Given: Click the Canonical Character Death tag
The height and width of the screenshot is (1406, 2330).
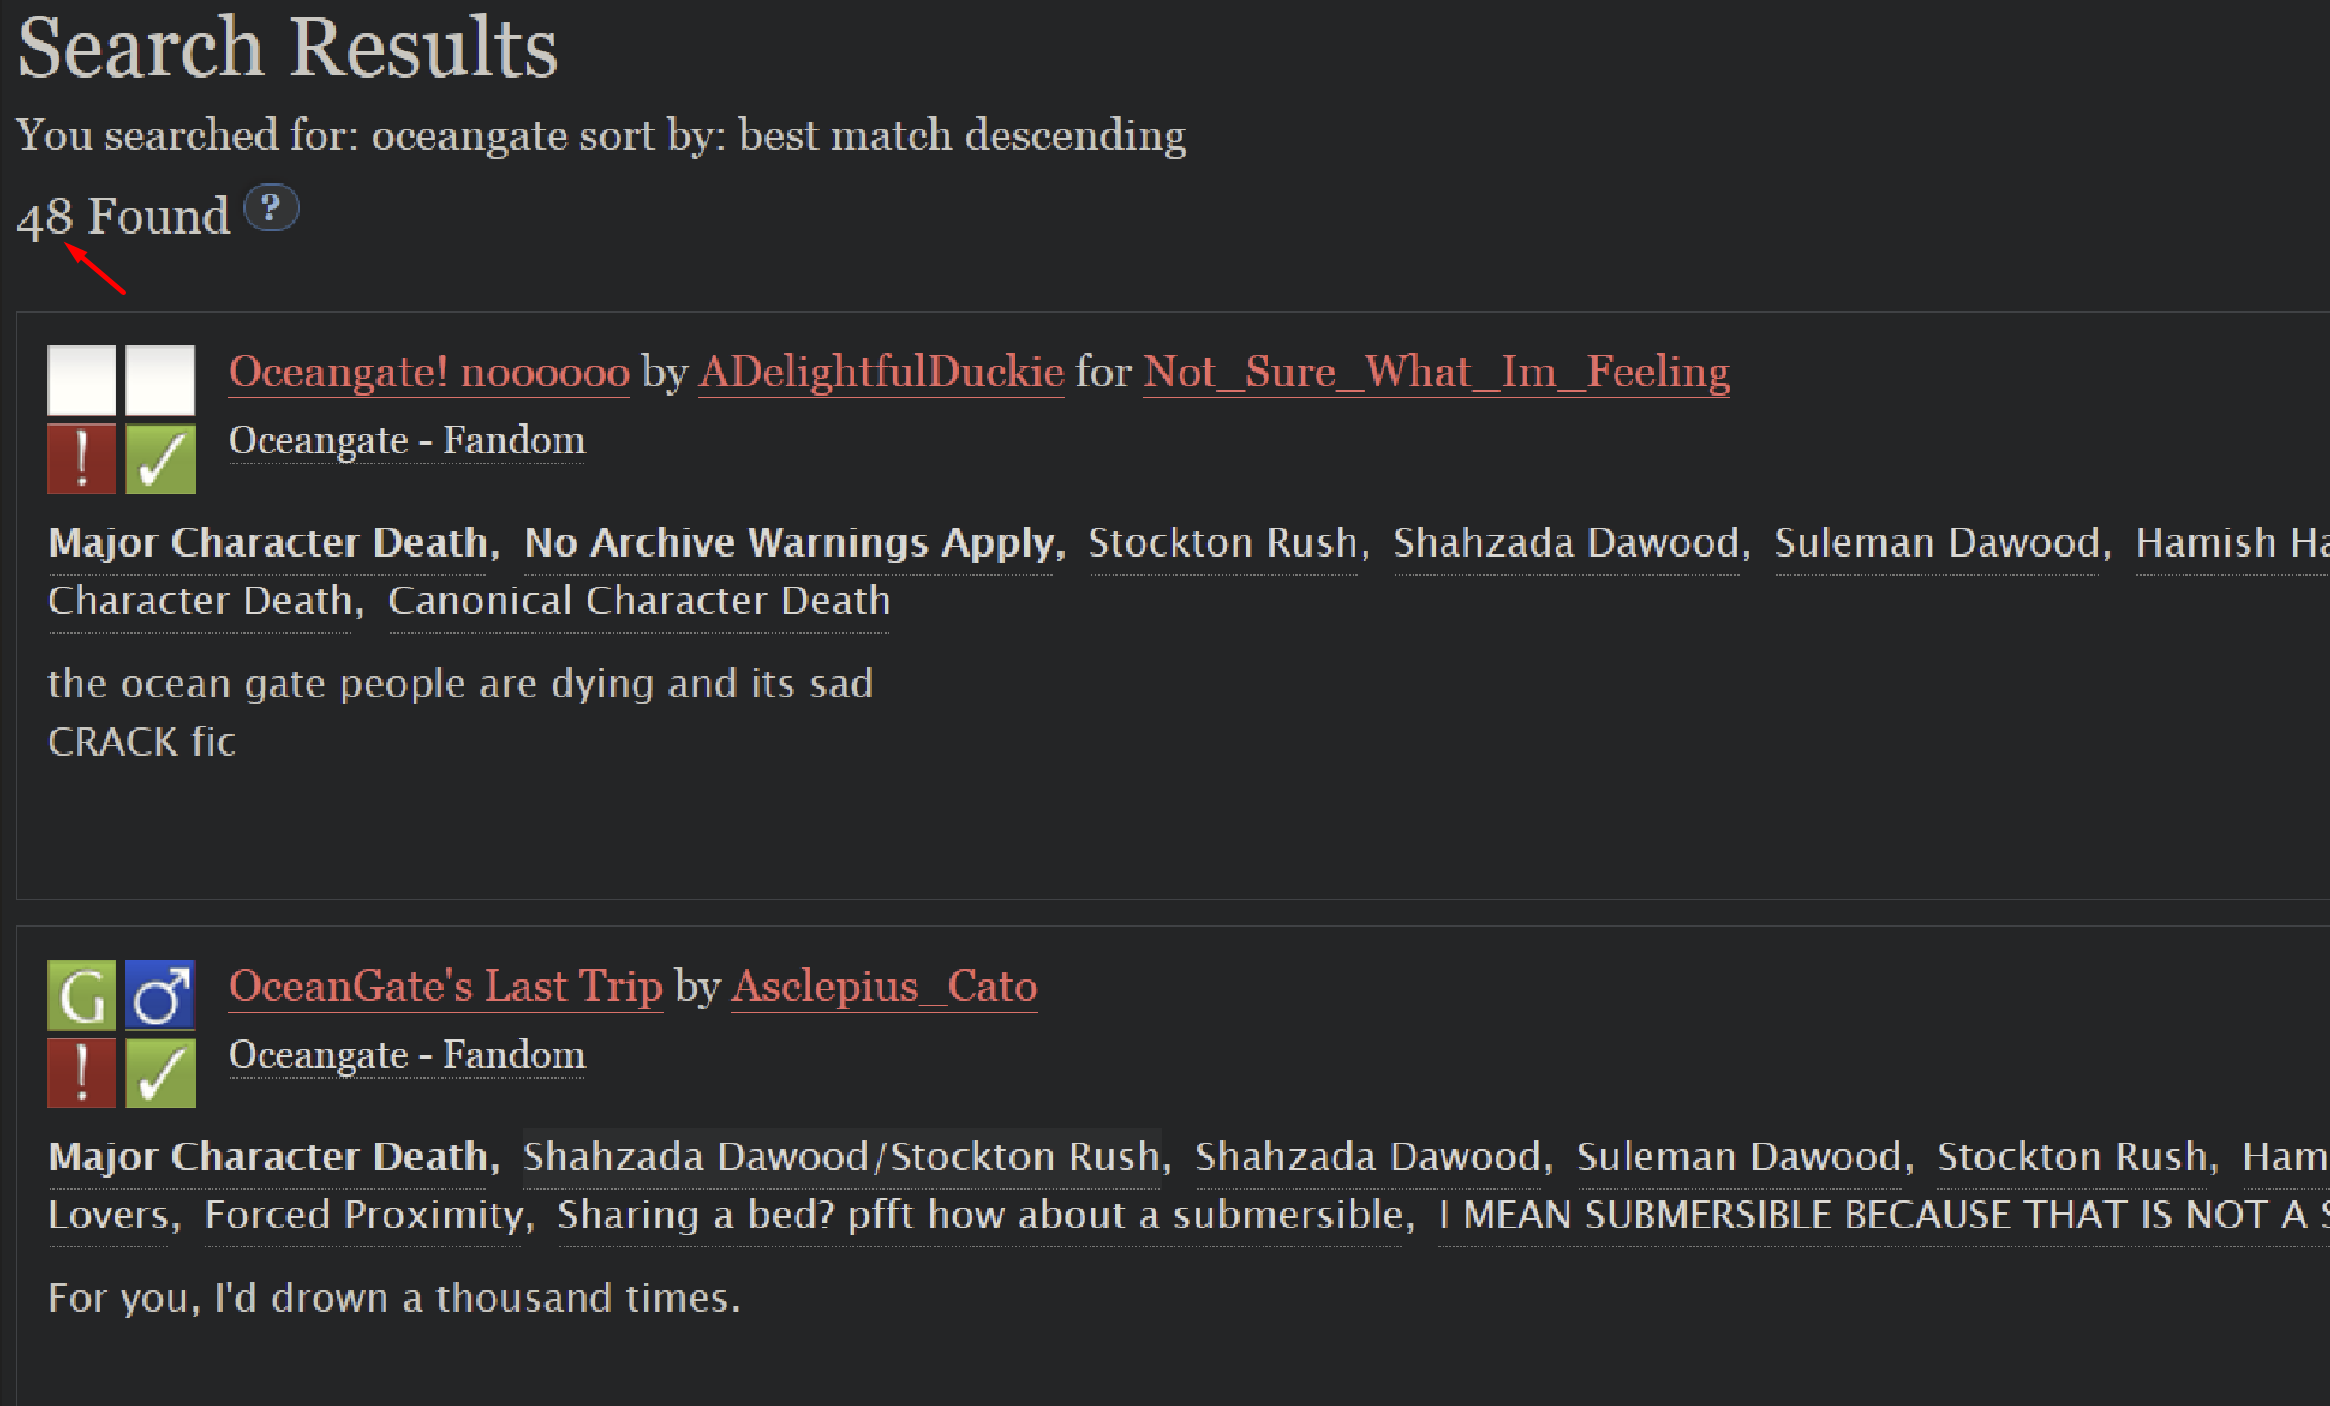Looking at the screenshot, I should tap(639, 601).
